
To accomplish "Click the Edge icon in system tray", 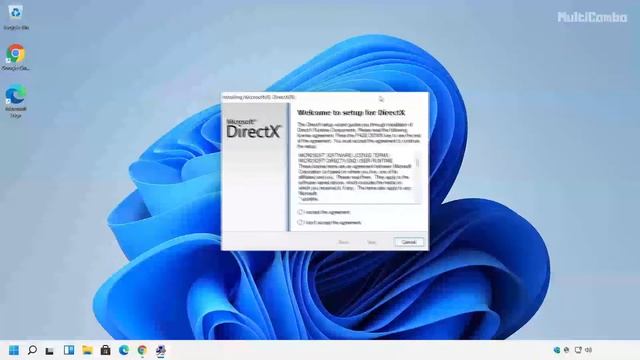I will pos(557,350).
